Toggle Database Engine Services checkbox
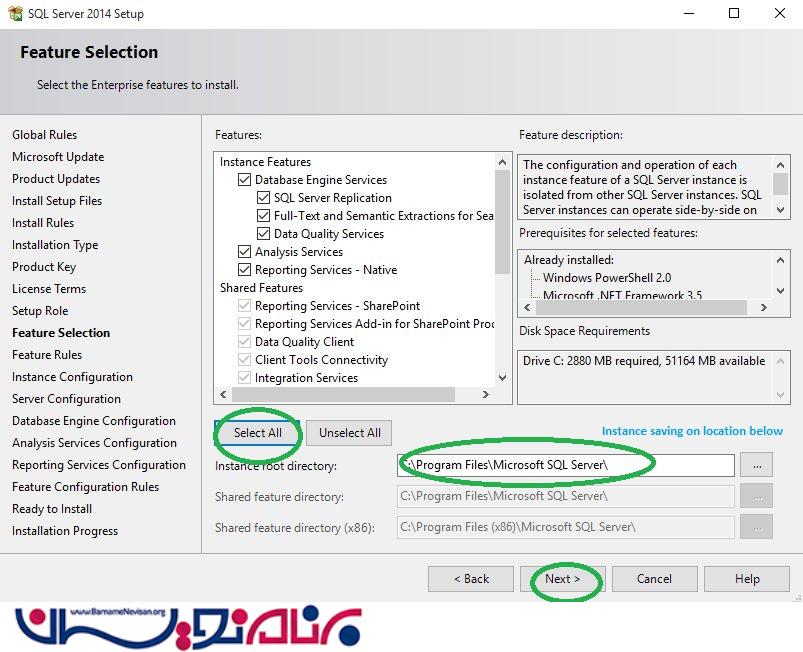 point(244,180)
